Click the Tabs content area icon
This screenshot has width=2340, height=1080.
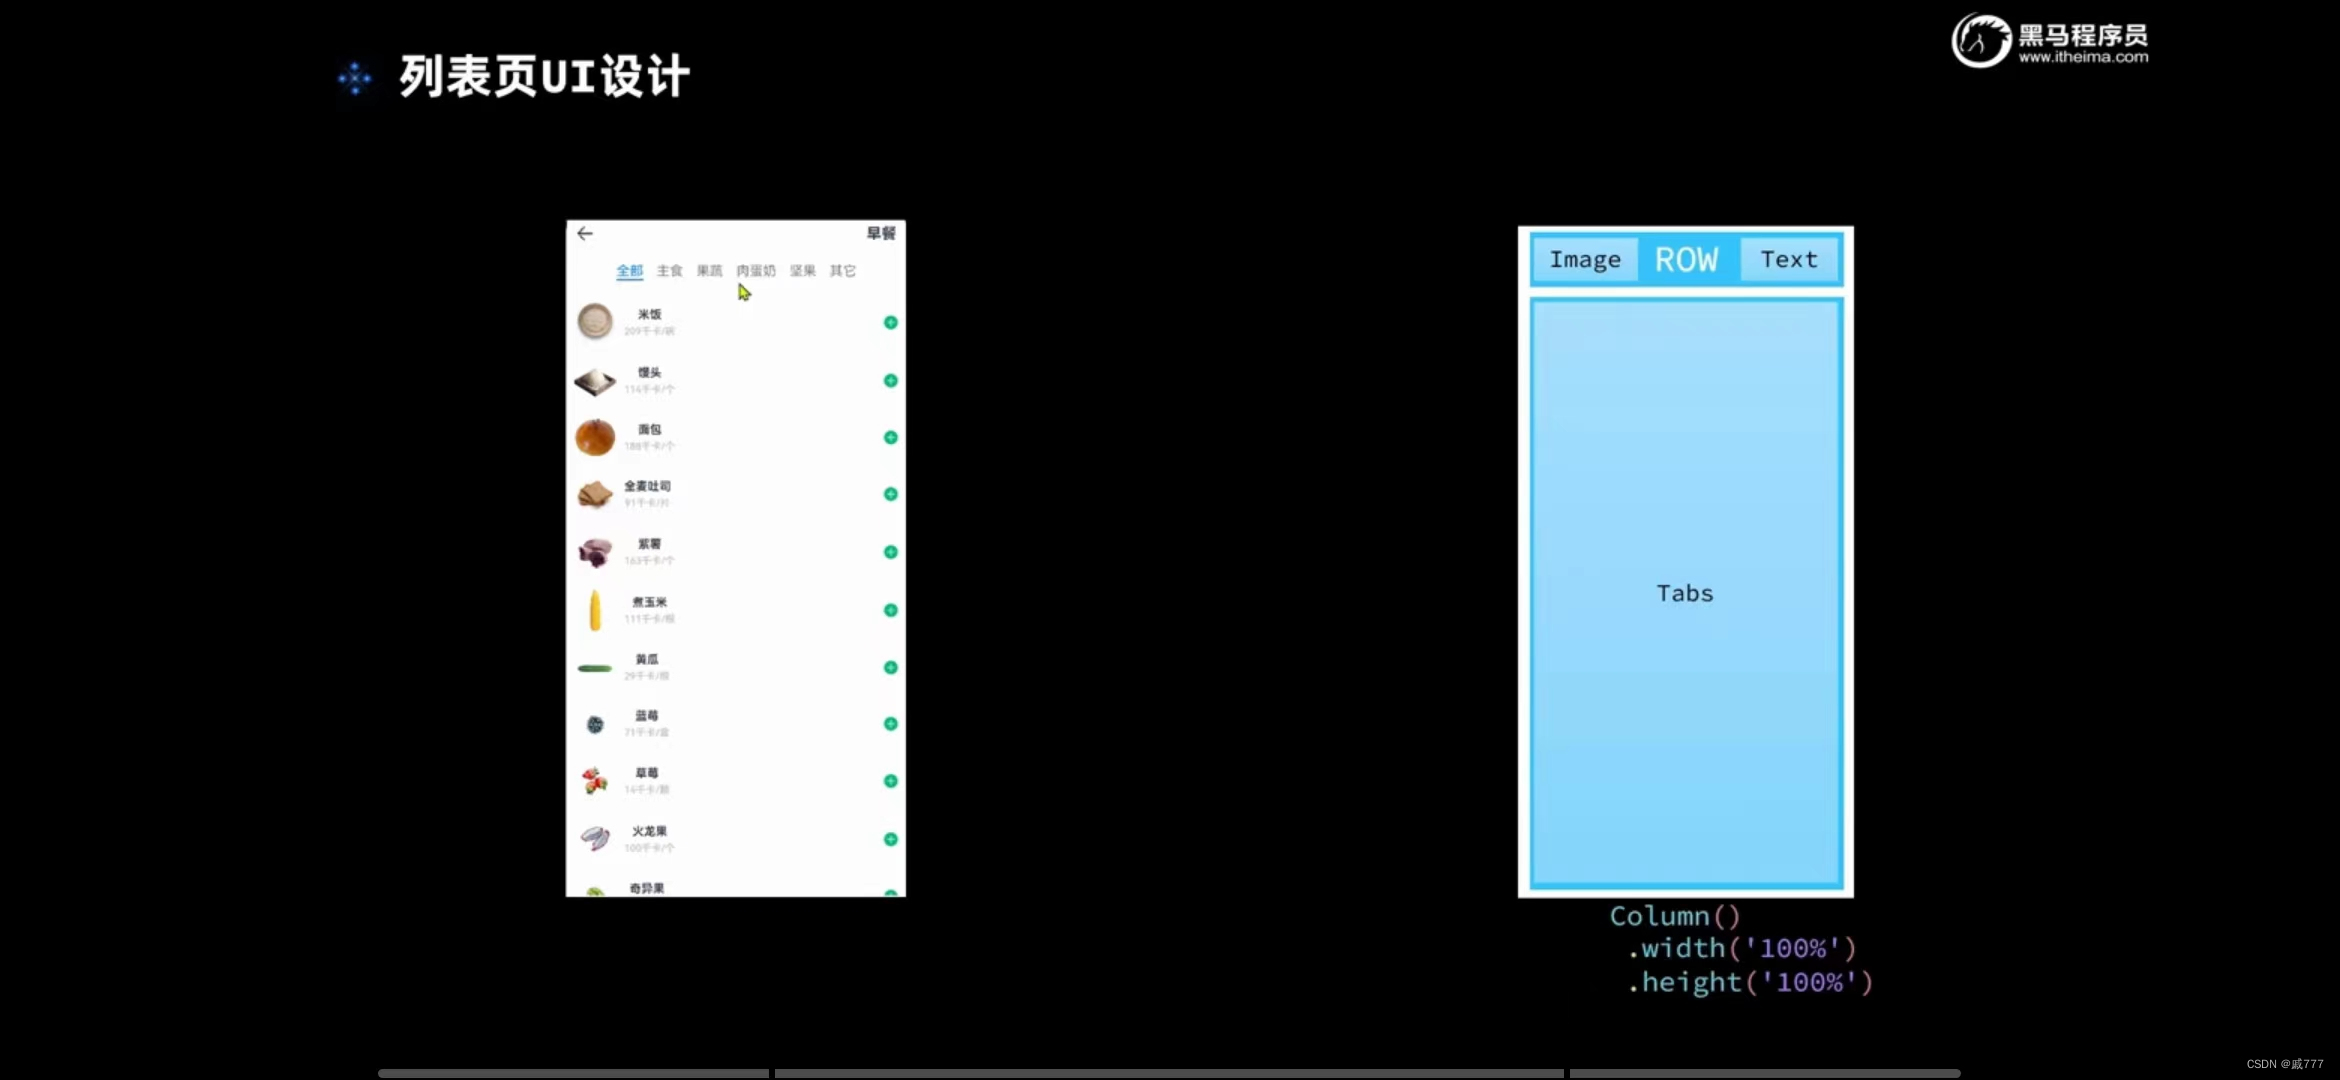[1685, 592]
